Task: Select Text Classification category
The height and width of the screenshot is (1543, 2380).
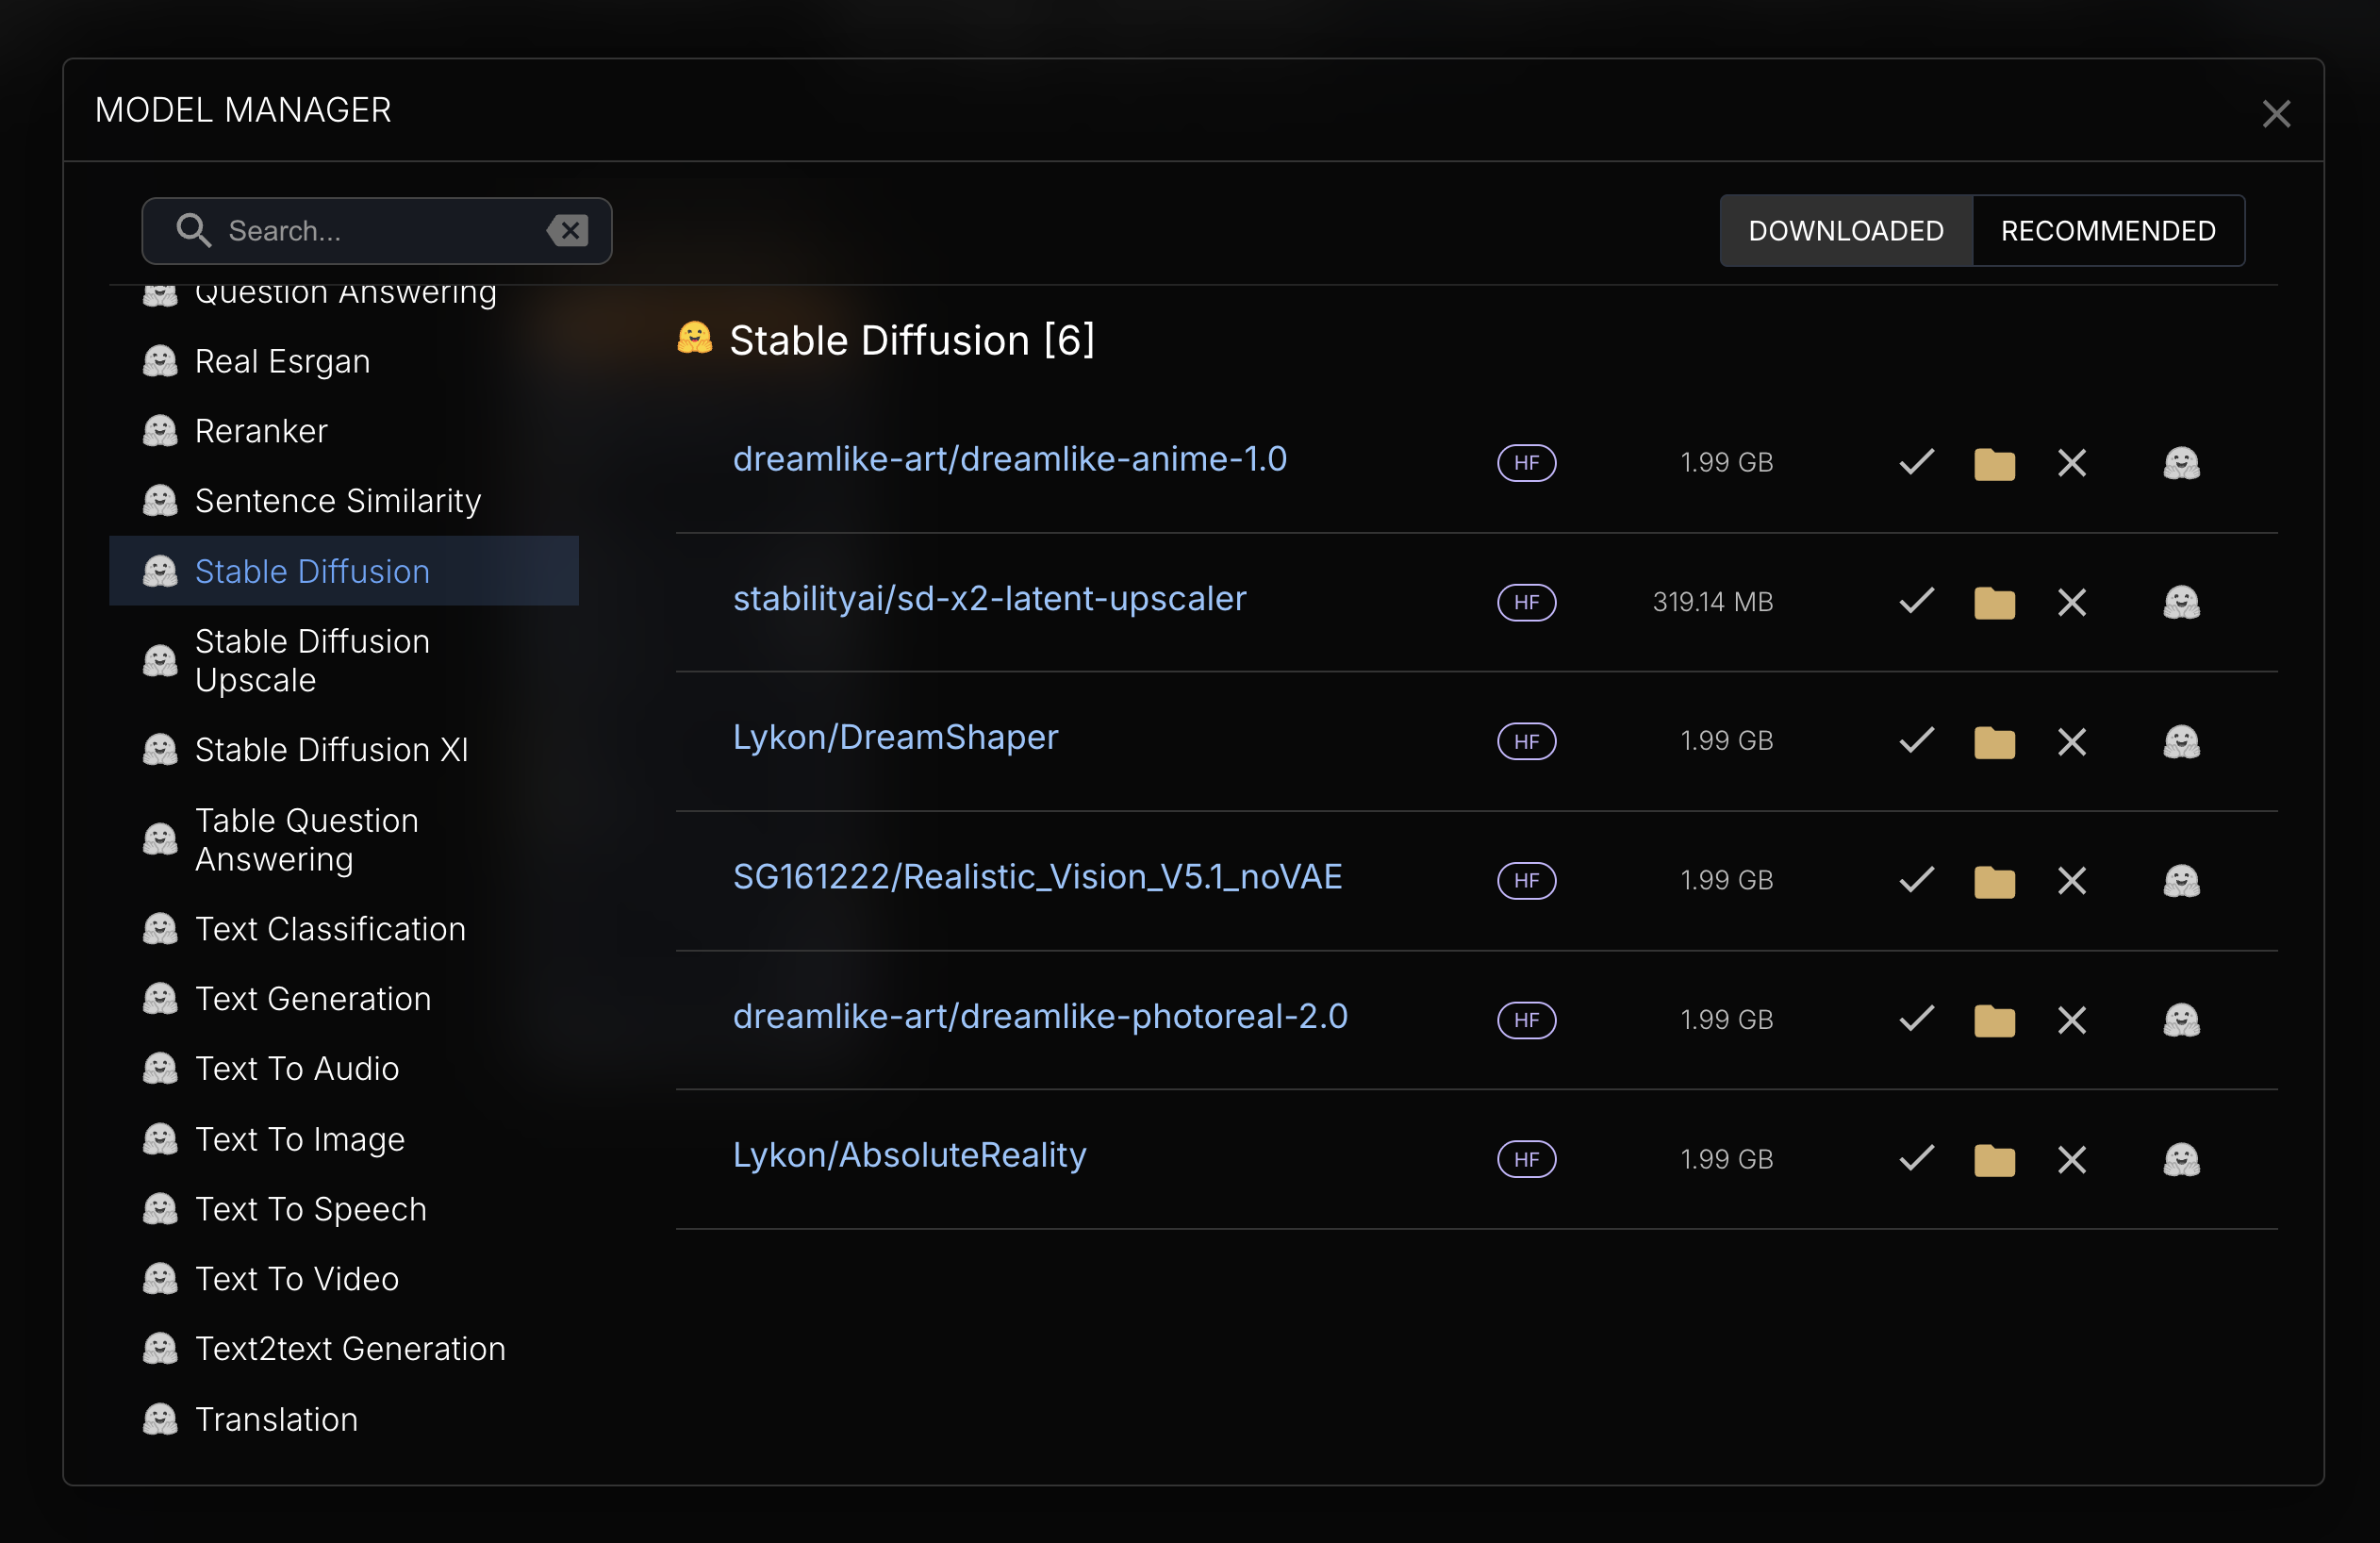Action: (x=344, y=929)
